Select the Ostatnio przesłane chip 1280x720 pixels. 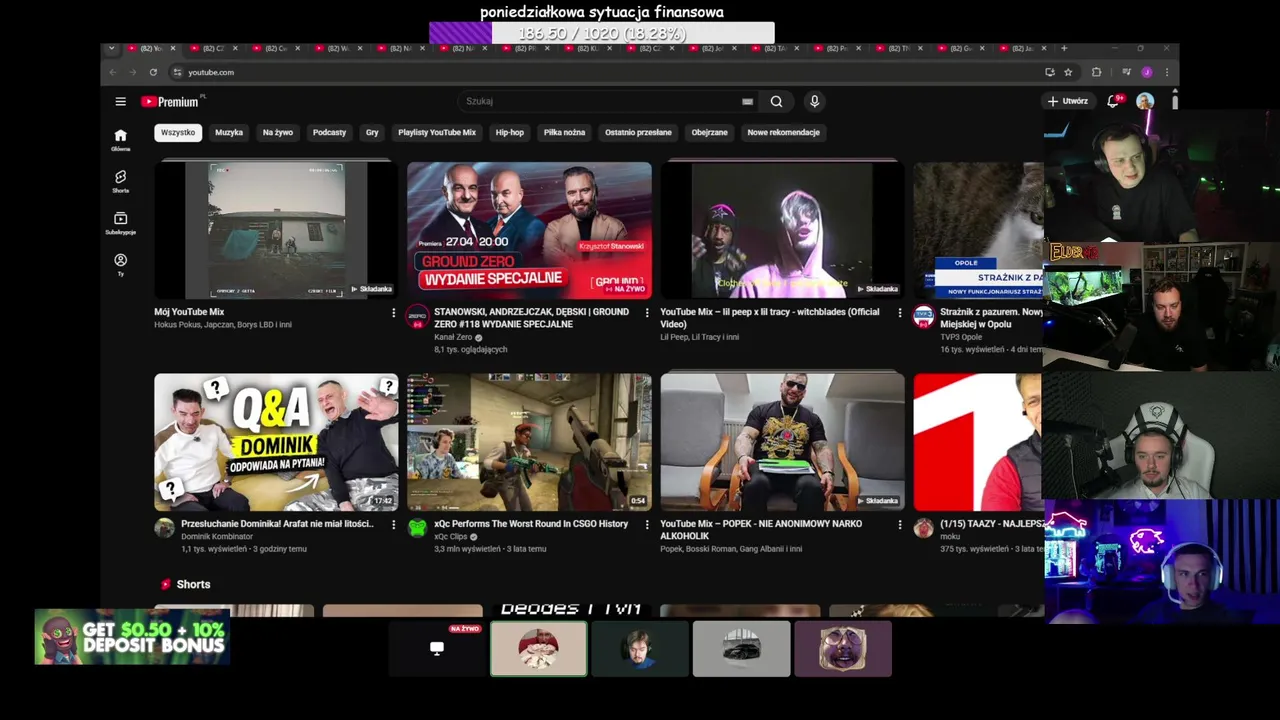[638, 132]
